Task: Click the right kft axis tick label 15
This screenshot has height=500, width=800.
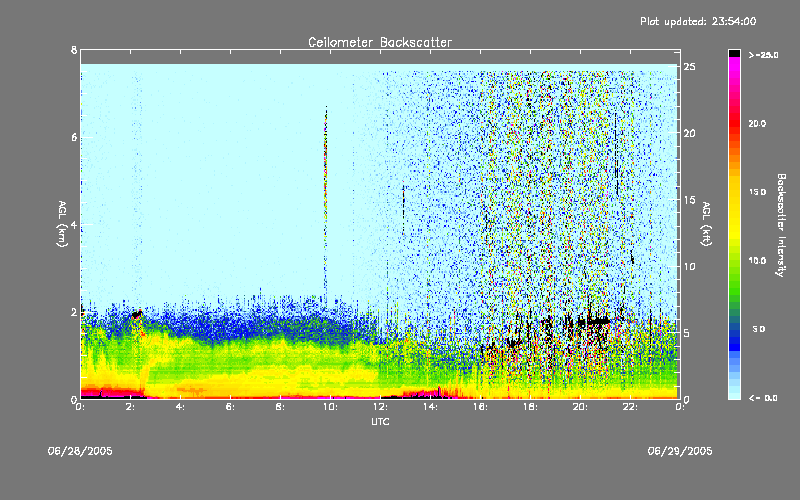Action: point(690,200)
